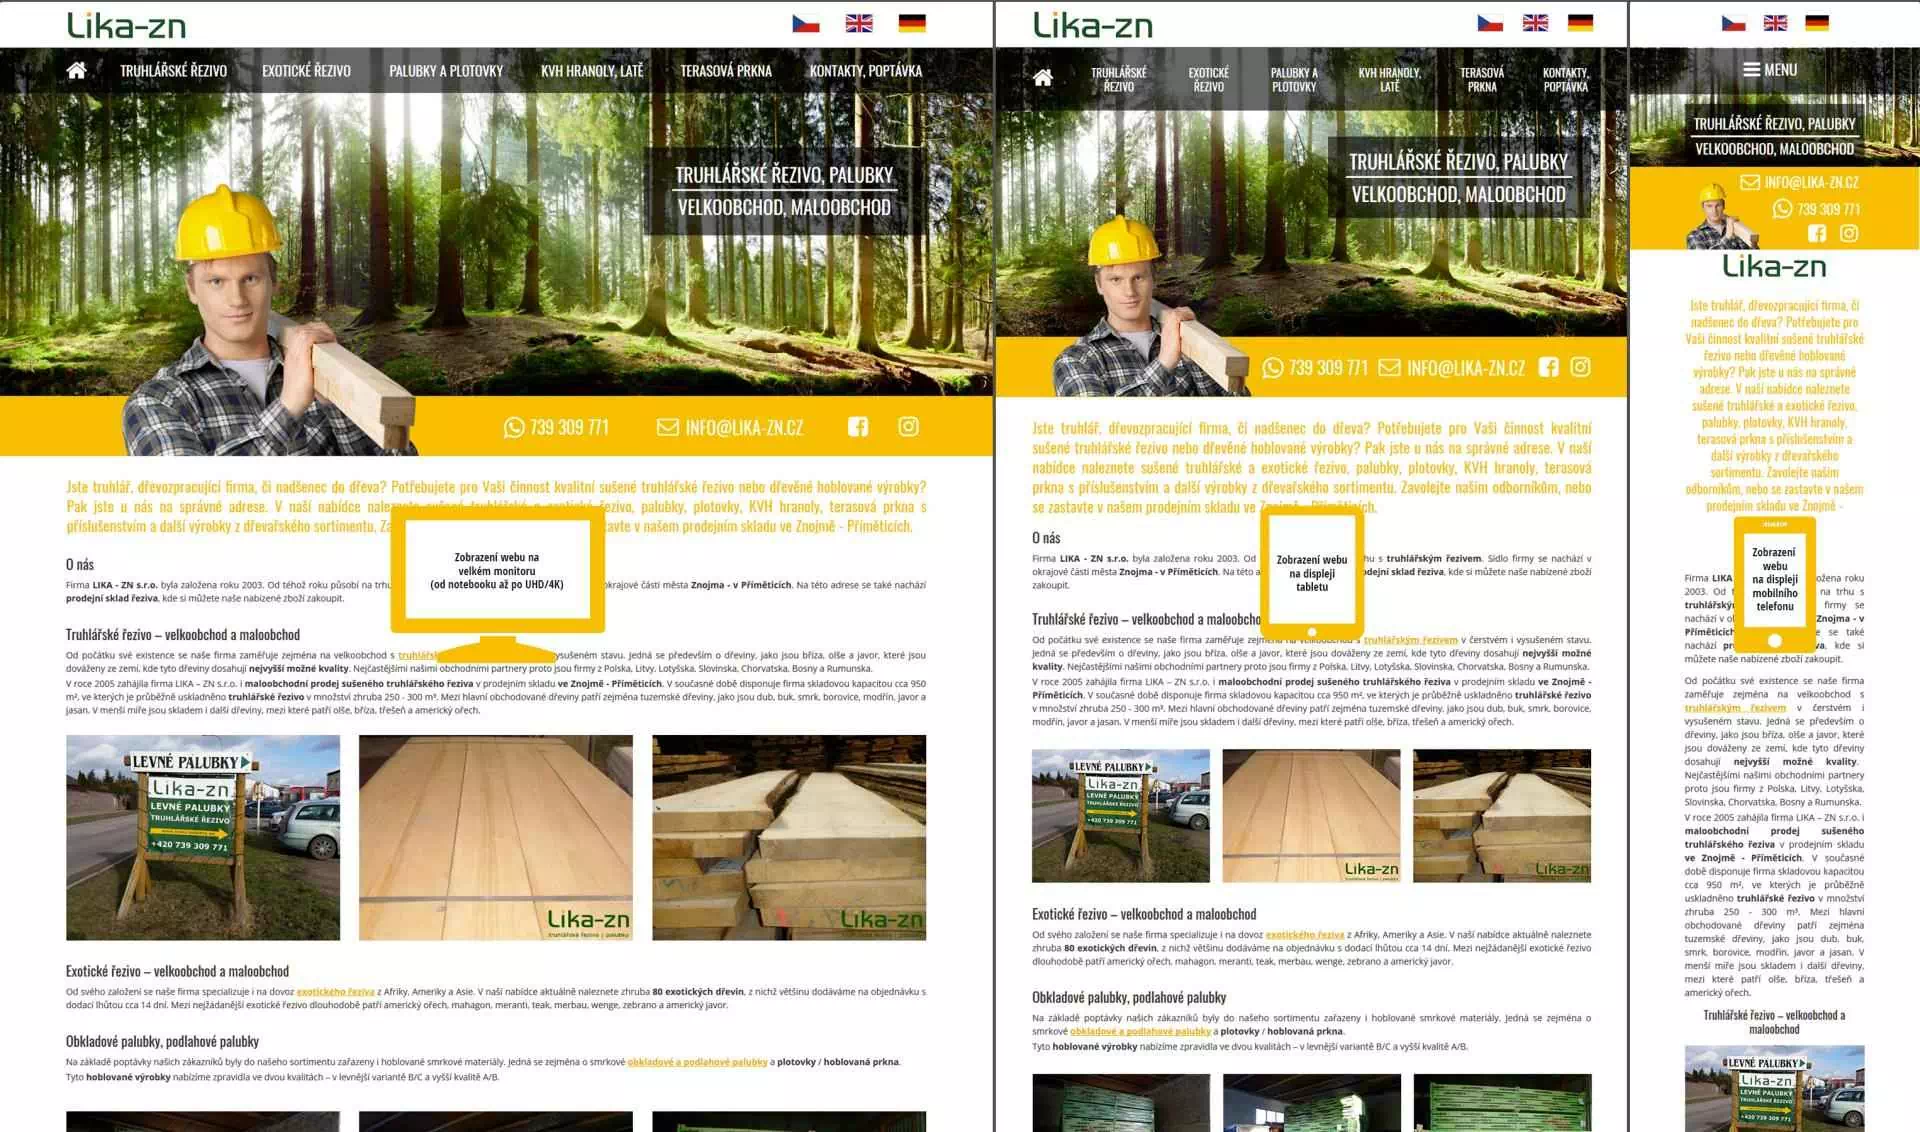This screenshot has width=1920, height=1132.
Task: Open the planed boards photo in tablet gallery
Action: 1311,816
